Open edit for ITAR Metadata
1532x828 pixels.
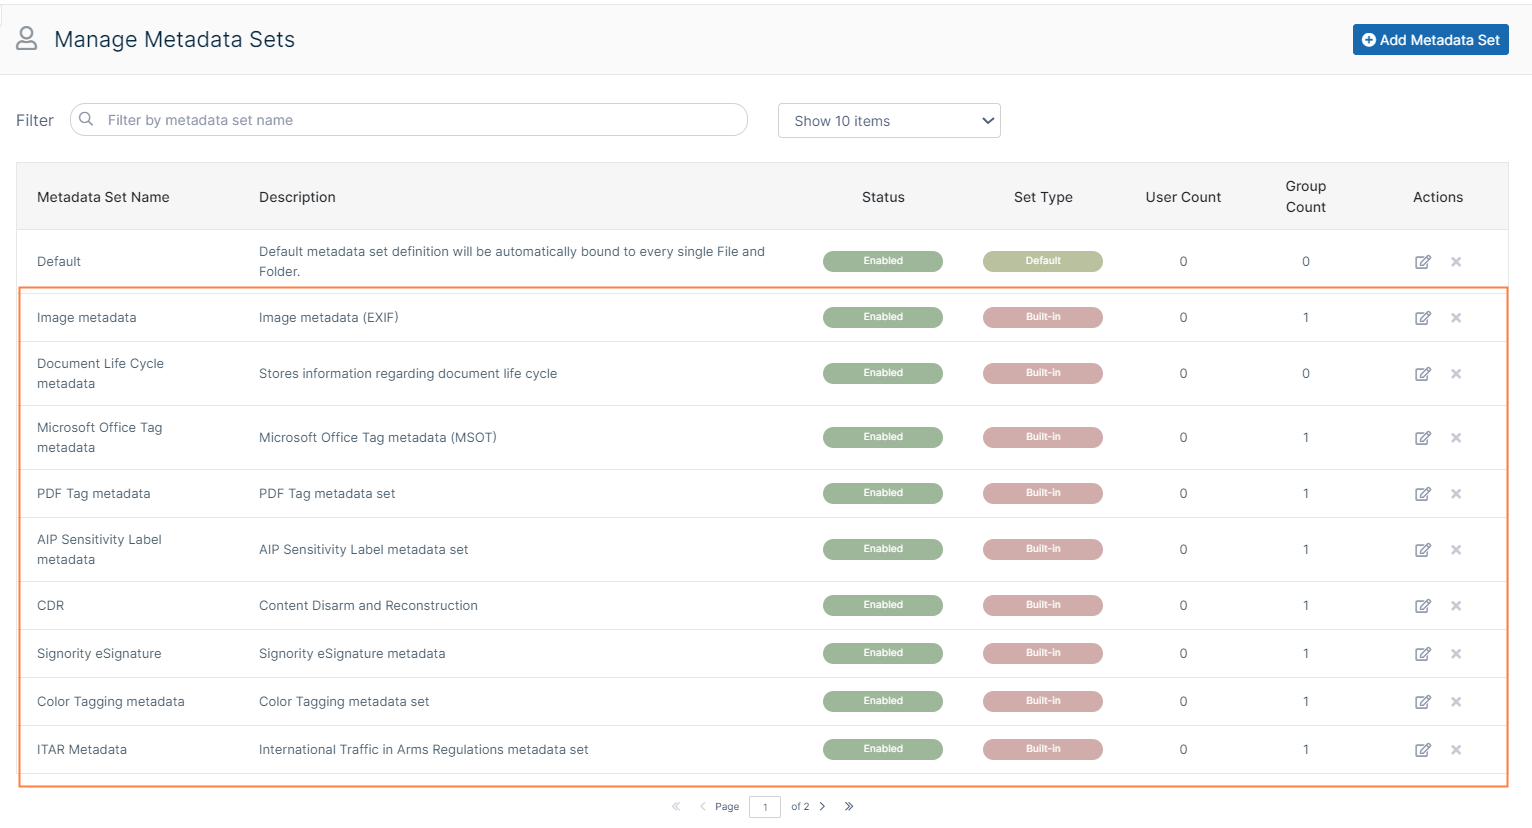coord(1422,750)
